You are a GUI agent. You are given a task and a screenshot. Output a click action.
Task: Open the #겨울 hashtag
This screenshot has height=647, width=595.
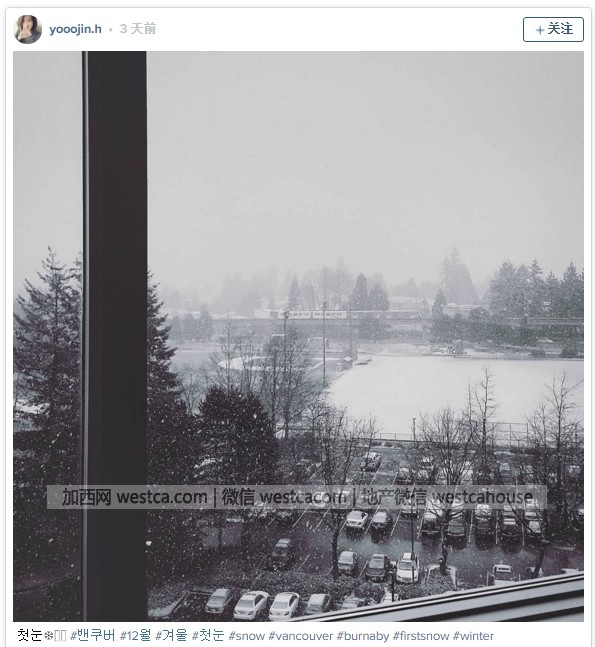[171, 635]
